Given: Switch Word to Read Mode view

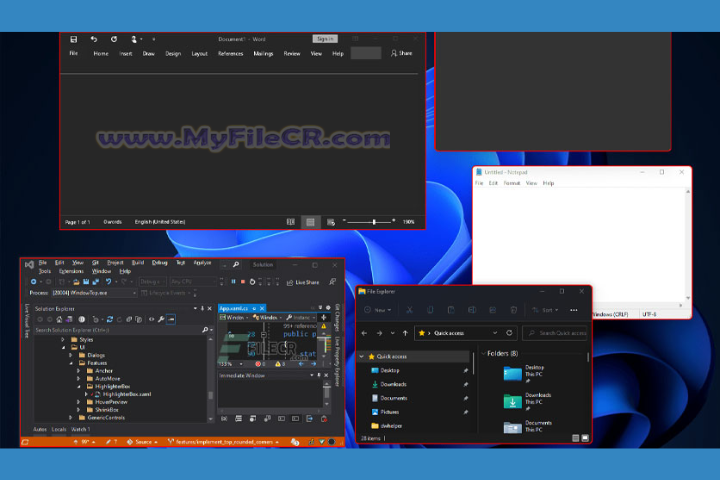Looking at the screenshot, I should click(x=291, y=222).
